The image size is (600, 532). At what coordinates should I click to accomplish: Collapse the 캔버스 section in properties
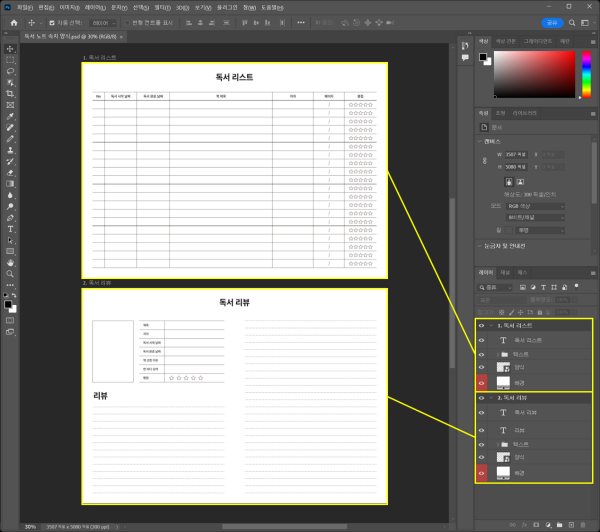479,142
